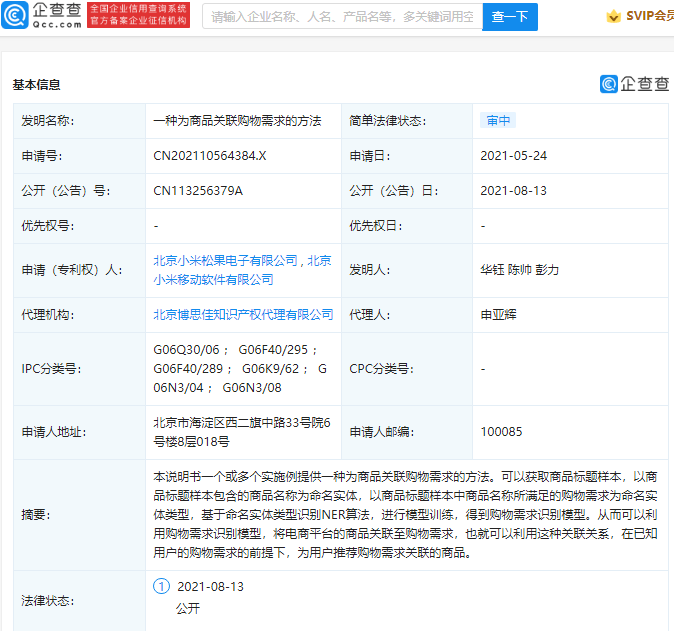
Task: Click the IPC code G06Q30/06
Action: (186, 350)
